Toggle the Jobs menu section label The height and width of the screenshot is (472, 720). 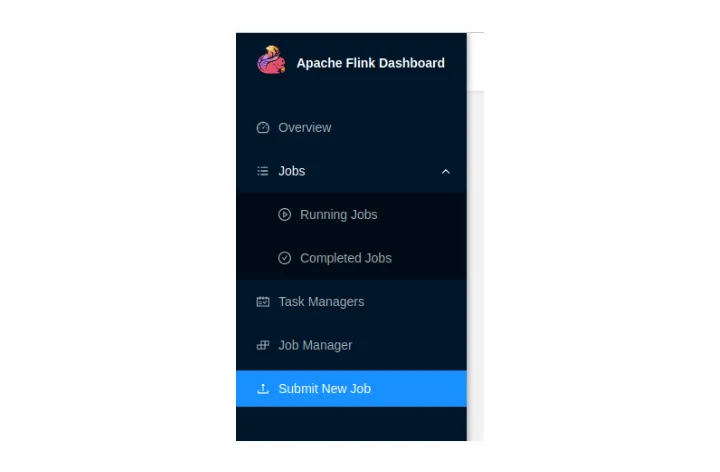(292, 171)
